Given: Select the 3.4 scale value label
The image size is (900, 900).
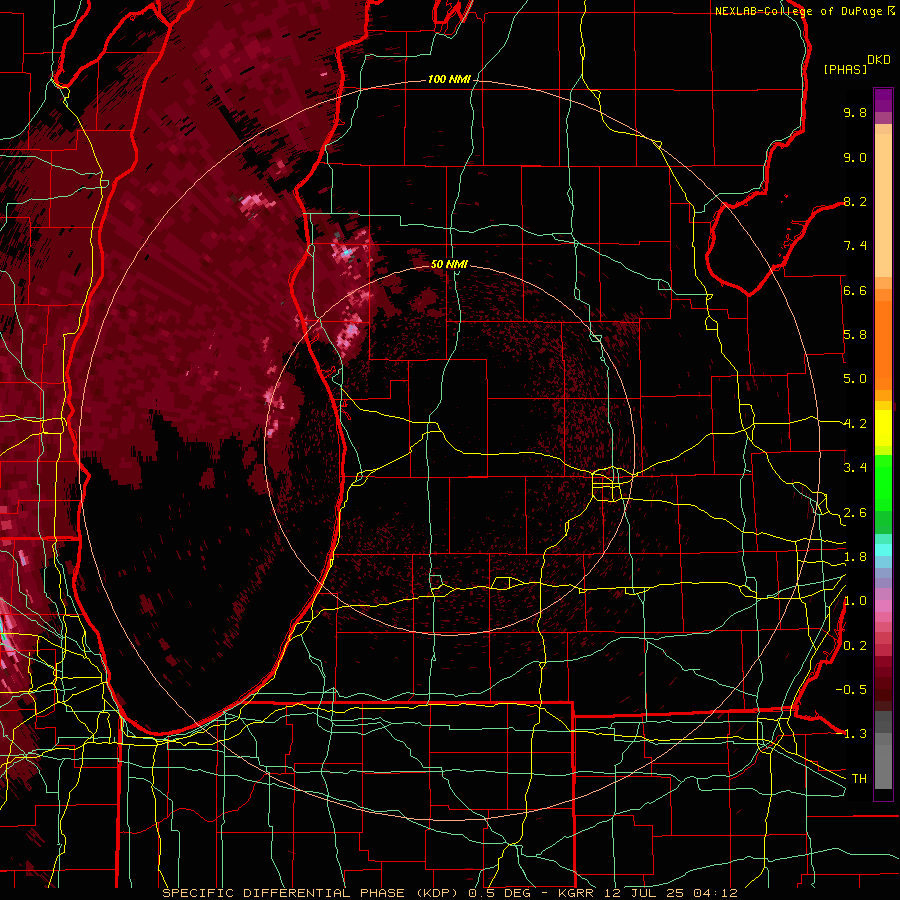Looking at the screenshot, I should [x=855, y=468].
